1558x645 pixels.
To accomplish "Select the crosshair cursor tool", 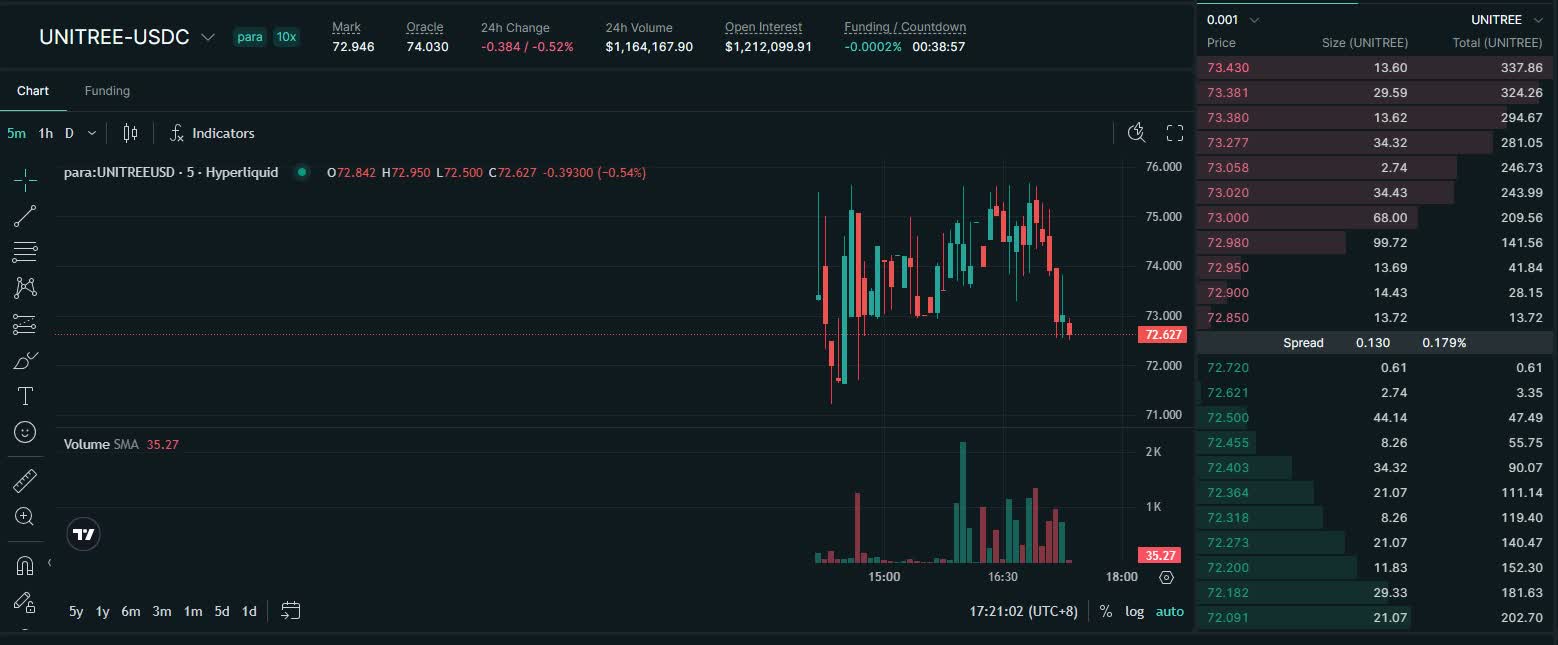I will 25,179.
